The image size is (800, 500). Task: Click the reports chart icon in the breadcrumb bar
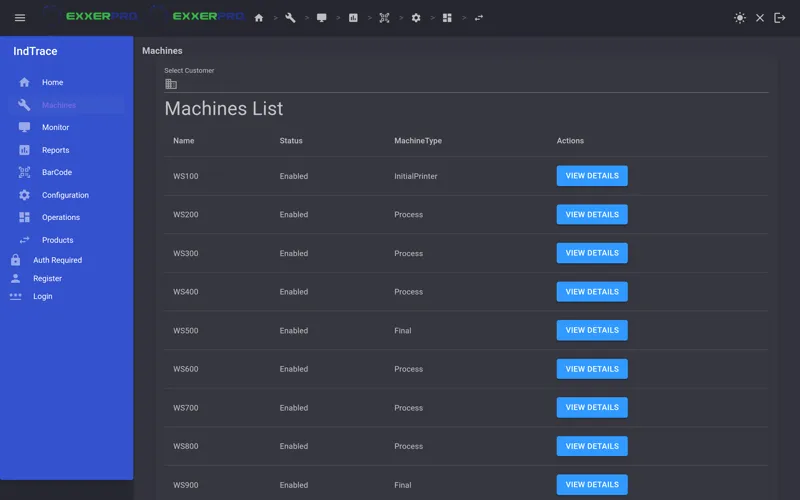coord(353,18)
